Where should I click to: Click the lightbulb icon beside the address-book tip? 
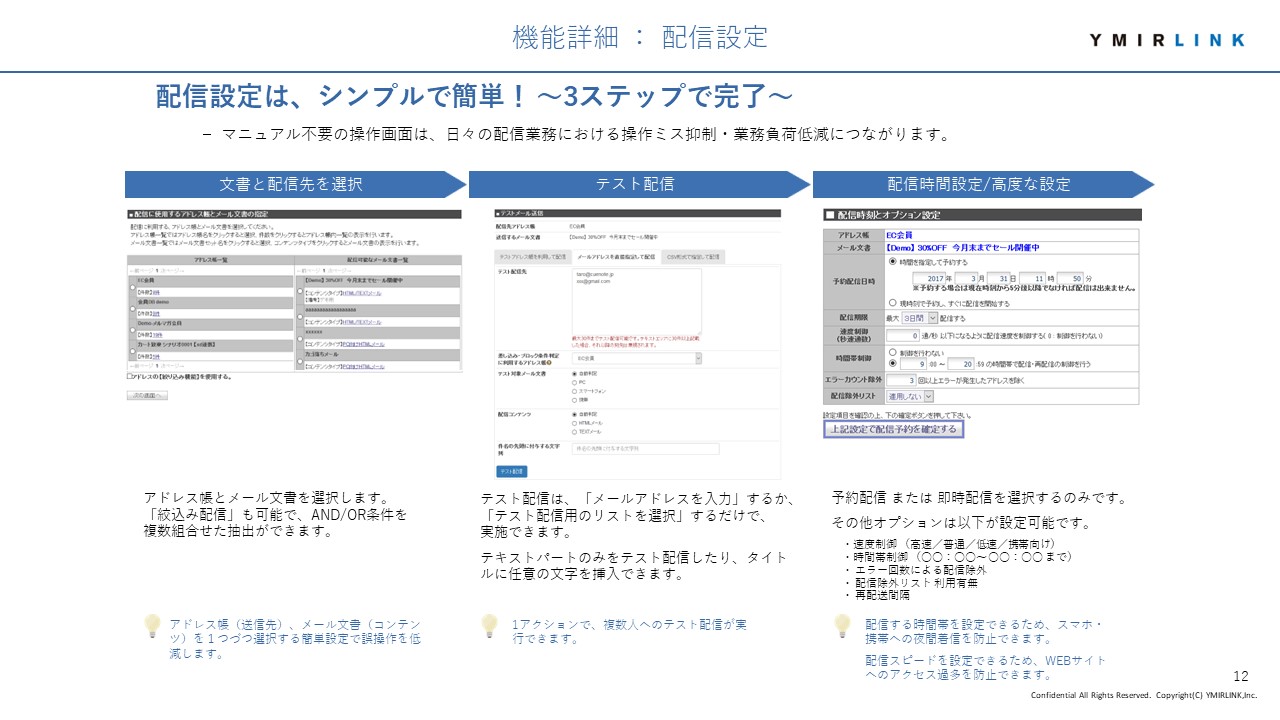tap(152, 626)
